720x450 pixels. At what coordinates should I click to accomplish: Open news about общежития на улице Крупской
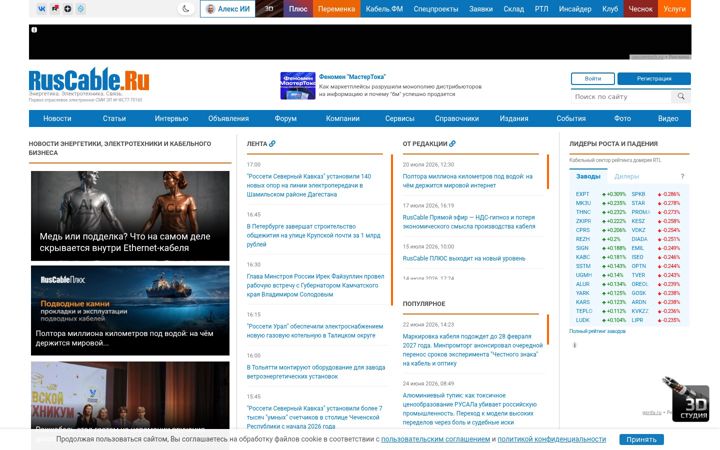pyautogui.click(x=314, y=235)
